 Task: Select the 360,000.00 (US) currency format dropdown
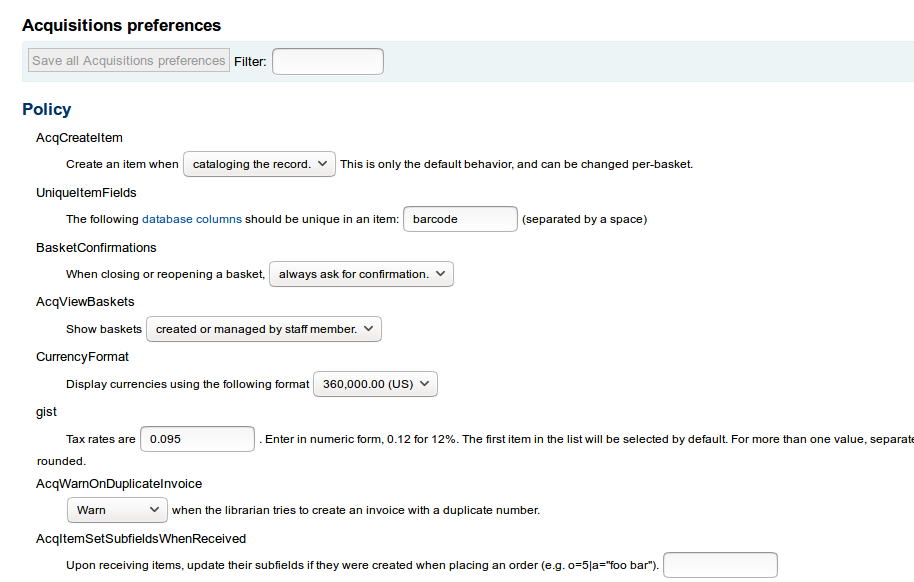(375, 384)
